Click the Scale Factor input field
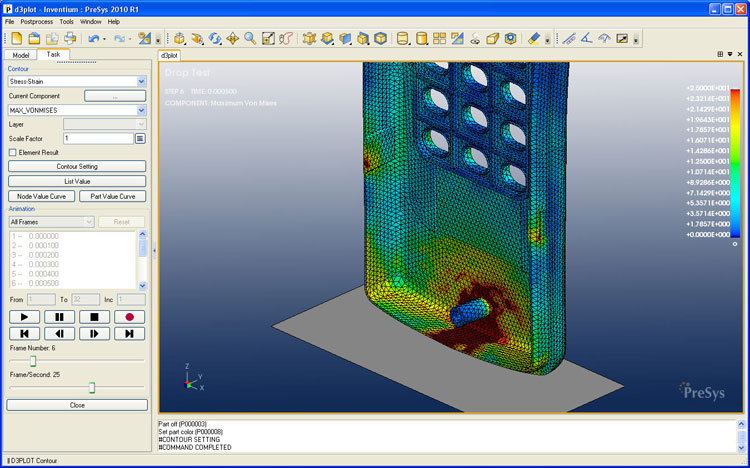This screenshot has width=750, height=468. [x=97, y=138]
